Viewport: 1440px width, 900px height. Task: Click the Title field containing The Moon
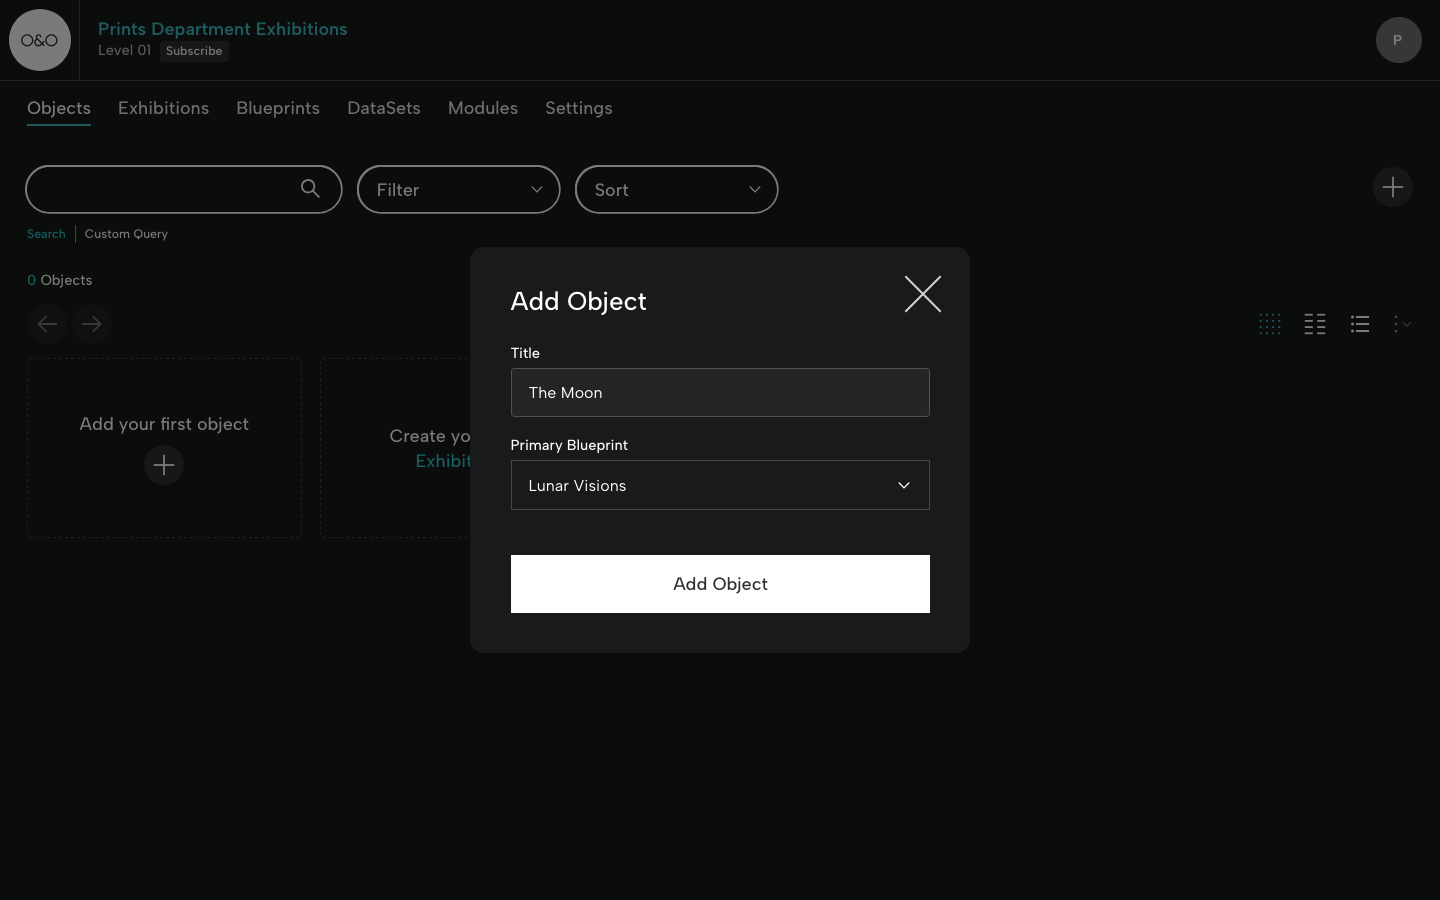(720, 392)
